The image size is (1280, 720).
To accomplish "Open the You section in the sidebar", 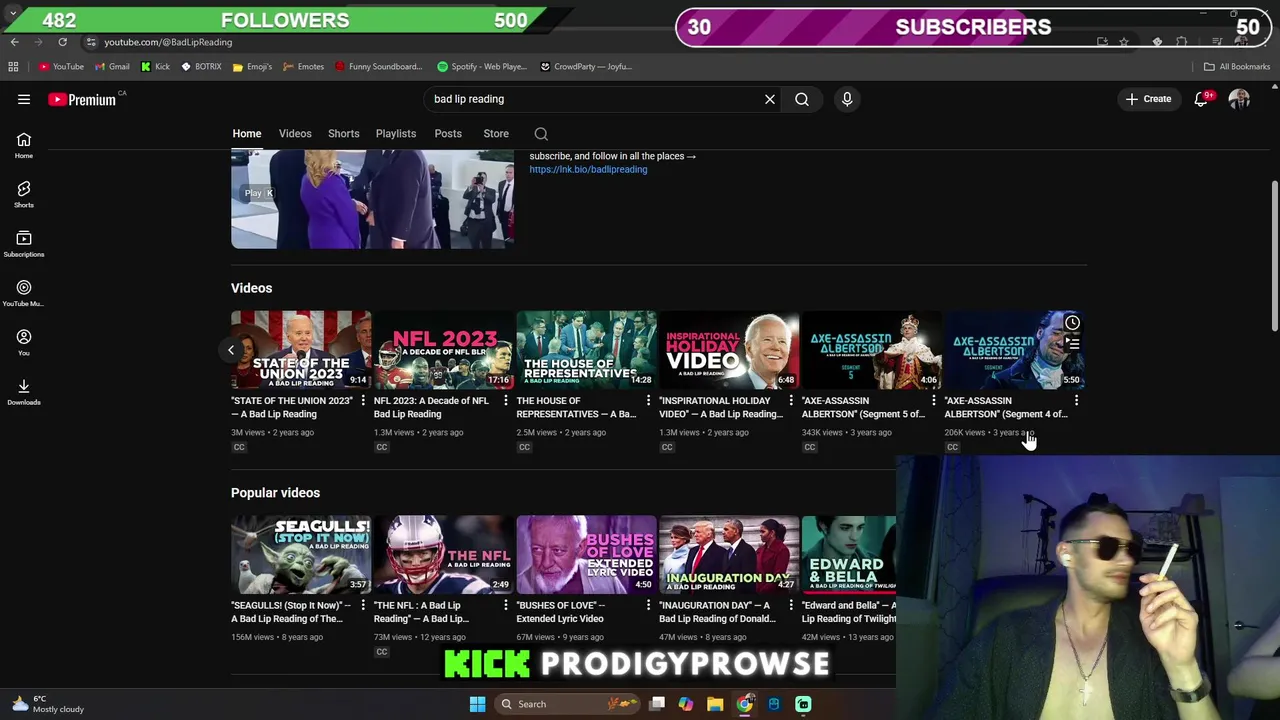I will (24, 343).
